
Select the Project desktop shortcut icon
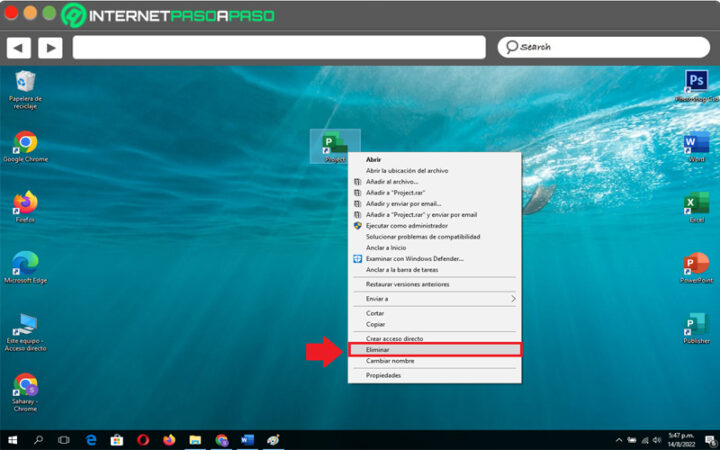pos(335,146)
